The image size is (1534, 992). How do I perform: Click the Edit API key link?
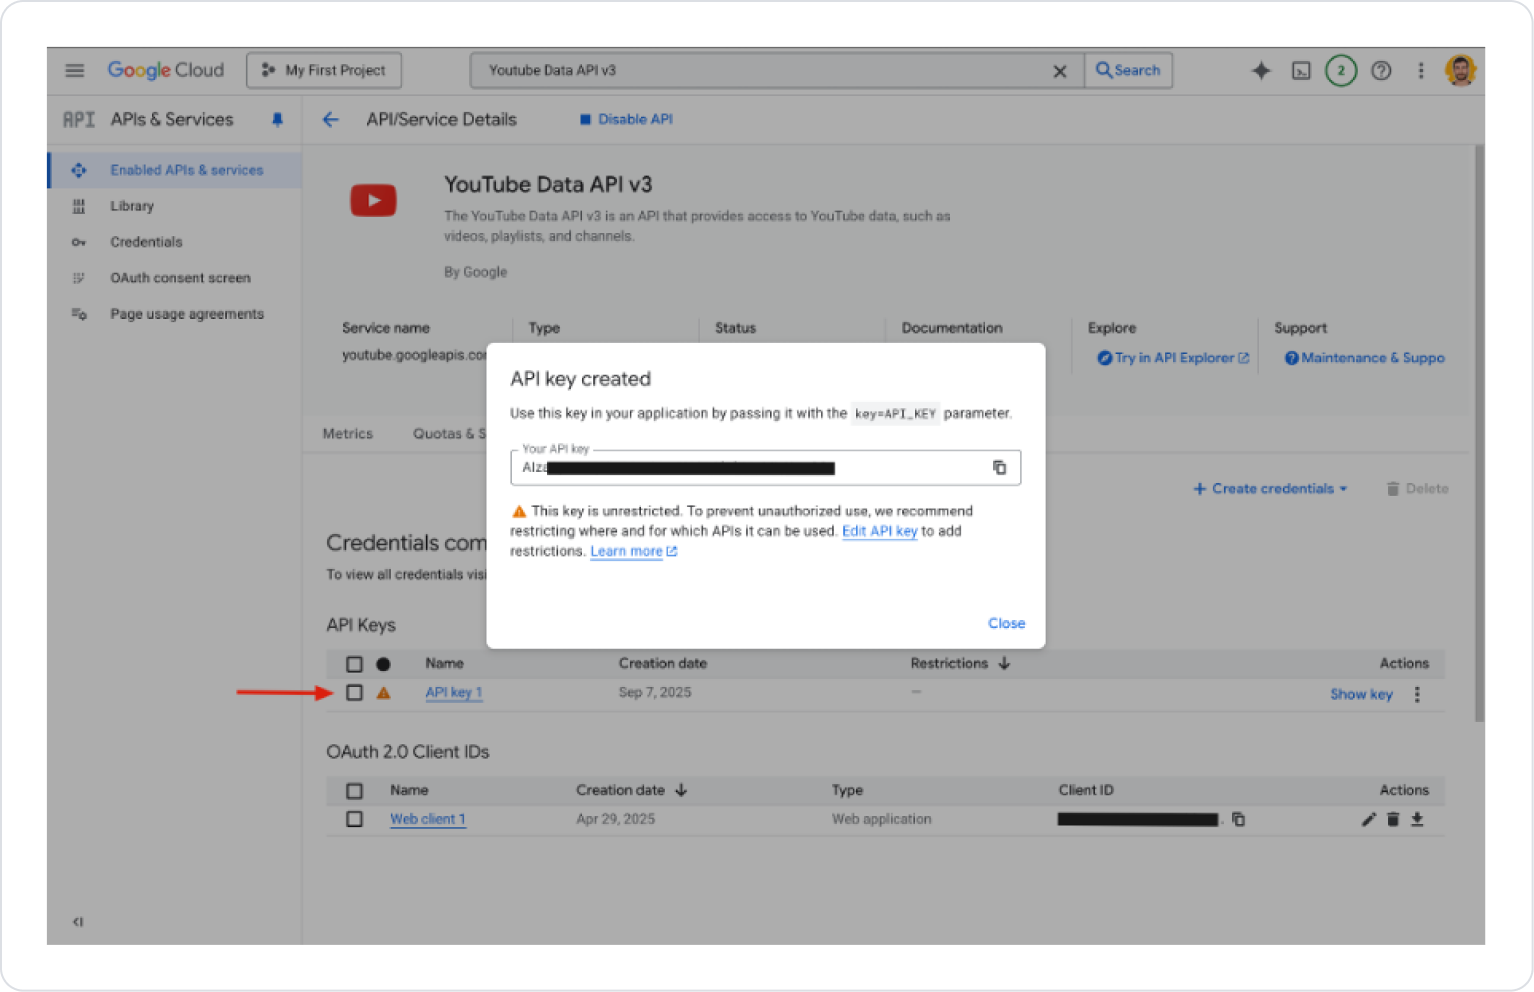[x=879, y=531]
